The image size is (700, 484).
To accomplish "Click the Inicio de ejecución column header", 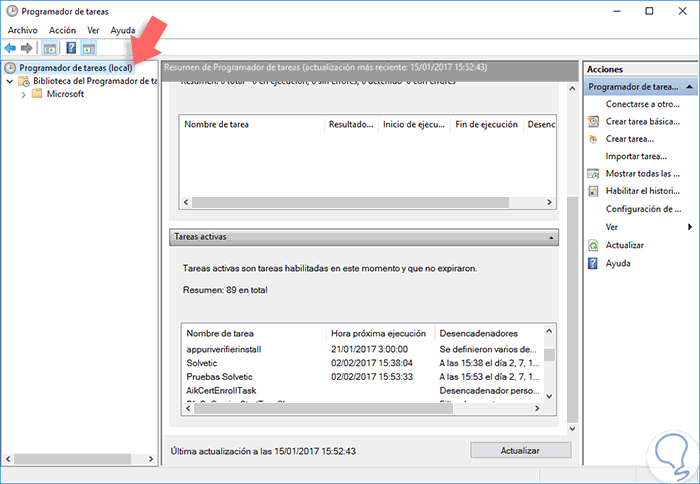I will point(414,125).
